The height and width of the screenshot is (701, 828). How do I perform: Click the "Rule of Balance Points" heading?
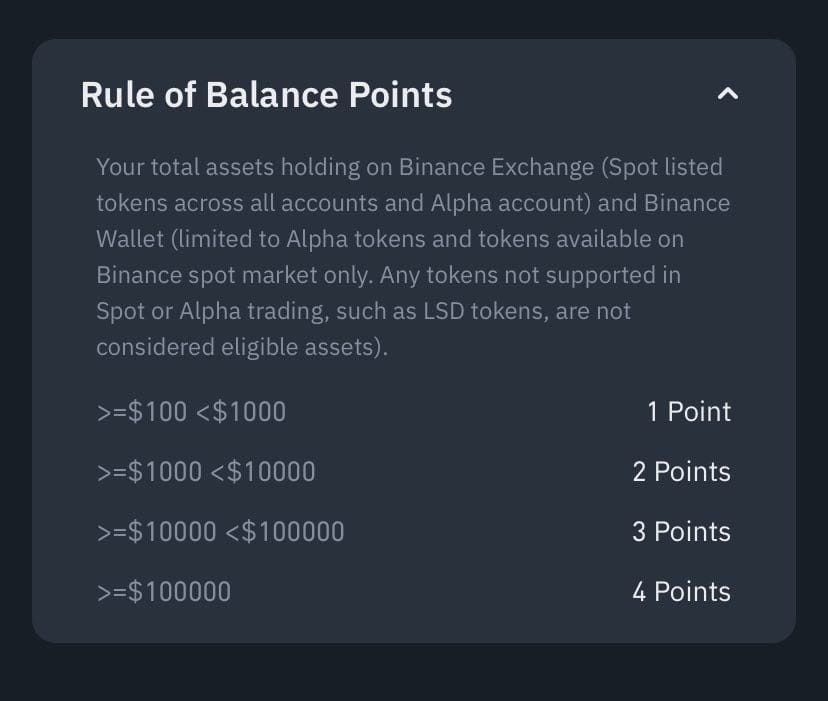[266, 95]
